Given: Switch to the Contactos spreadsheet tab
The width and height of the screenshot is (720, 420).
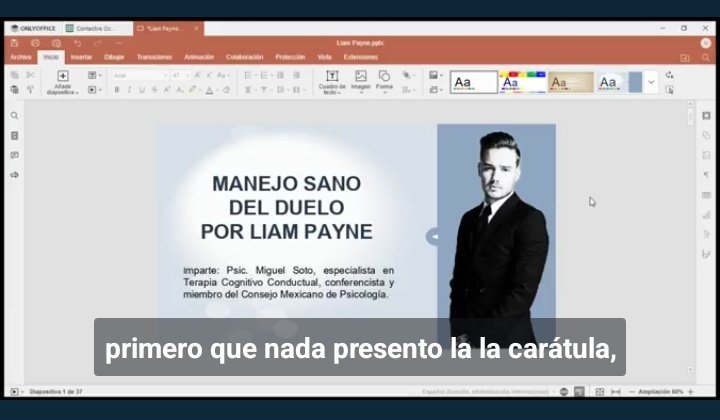Looking at the screenshot, I should (96, 28).
